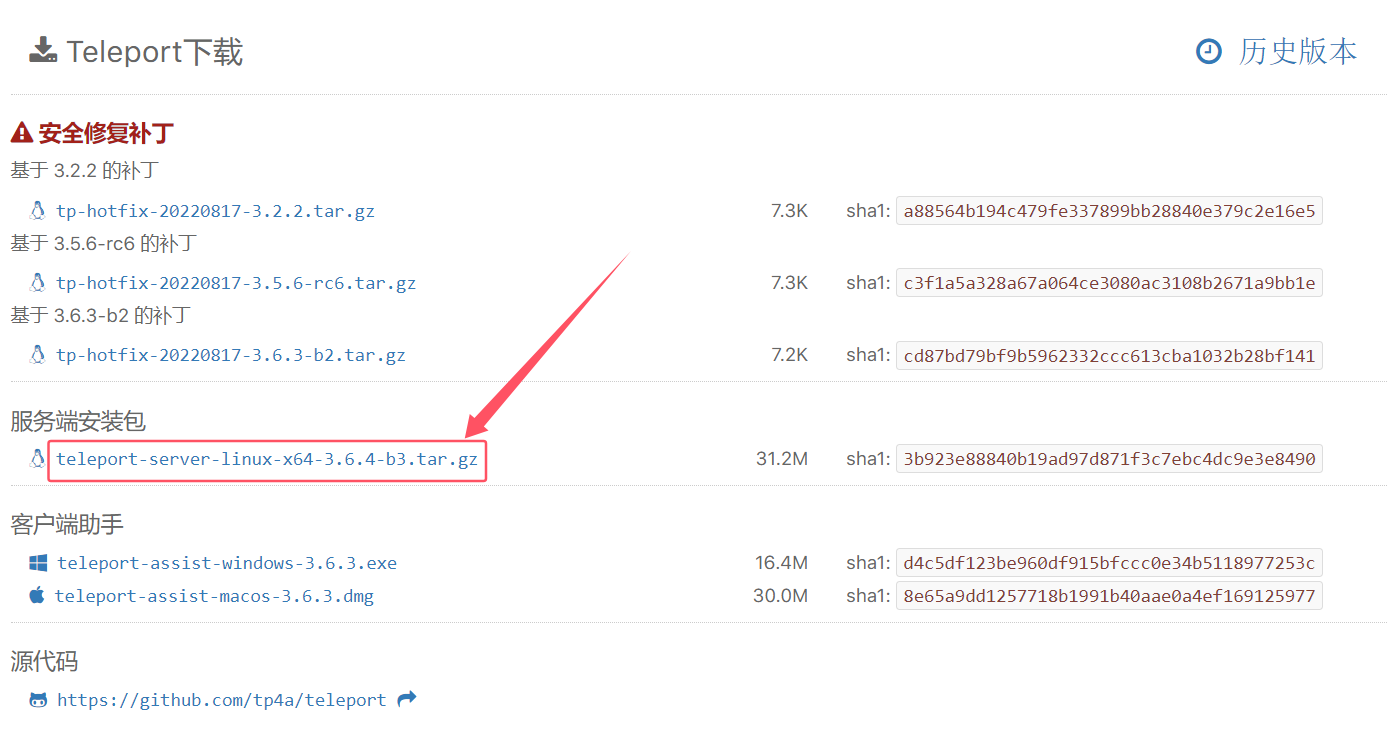Click the 16.4M file size value

[x=781, y=563]
